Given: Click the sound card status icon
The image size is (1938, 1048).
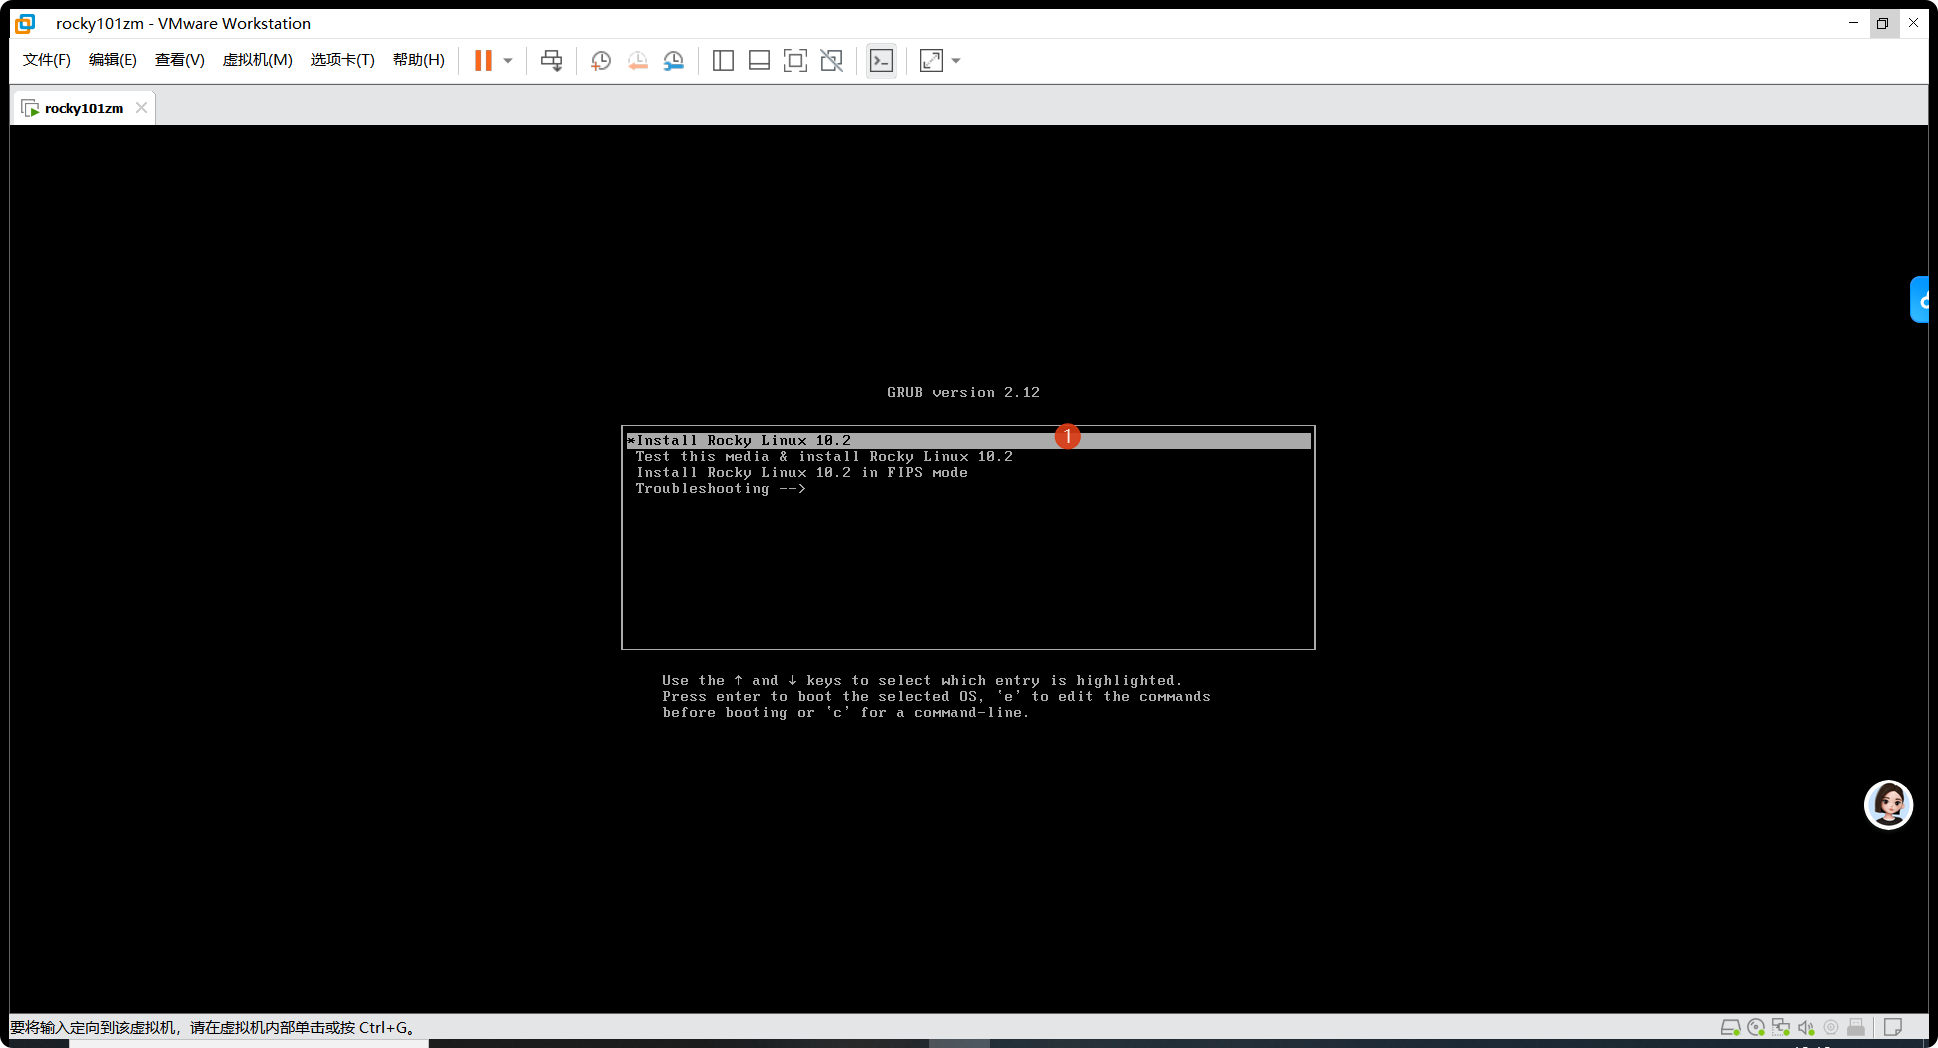Looking at the screenshot, I should click(1806, 1027).
